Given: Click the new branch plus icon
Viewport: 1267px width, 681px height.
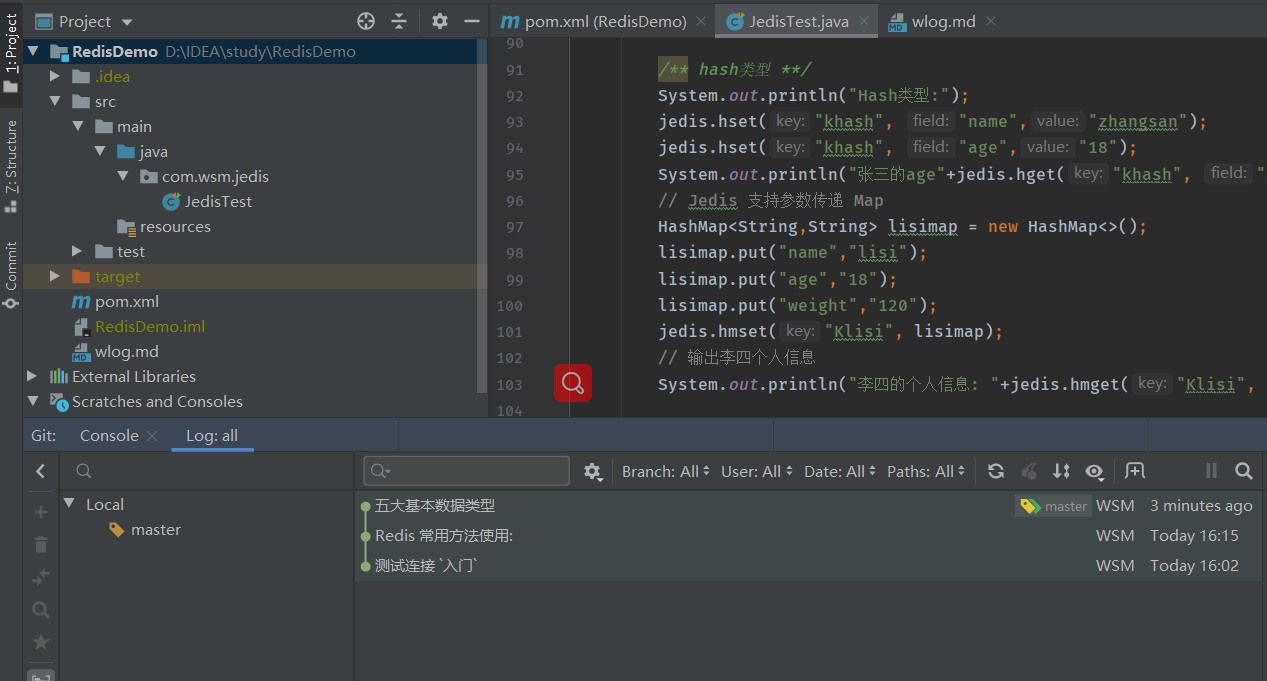Looking at the screenshot, I should click(x=41, y=512).
